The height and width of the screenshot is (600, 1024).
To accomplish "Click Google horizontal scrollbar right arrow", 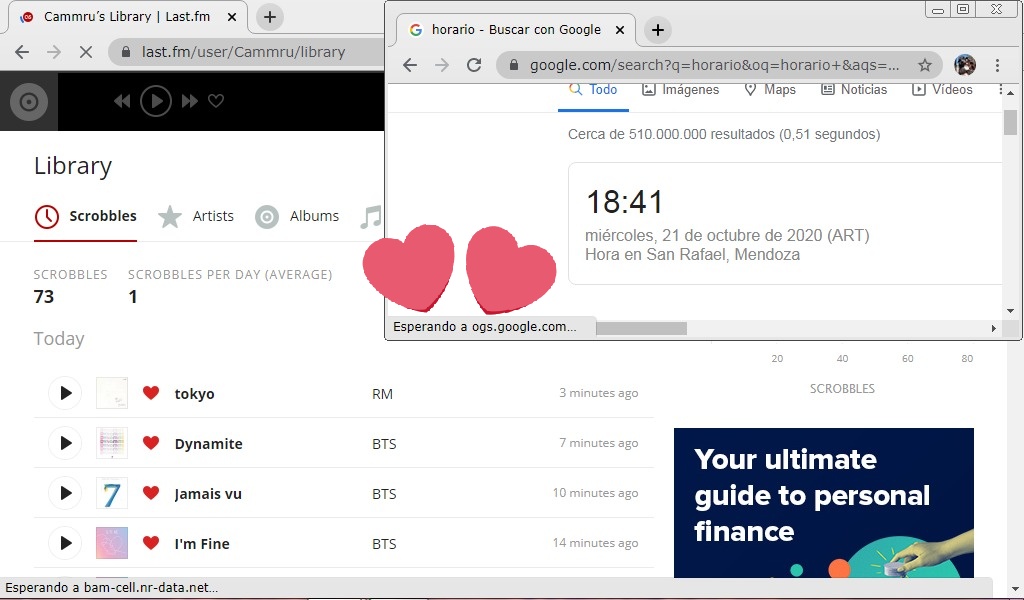I will coord(993,328).
